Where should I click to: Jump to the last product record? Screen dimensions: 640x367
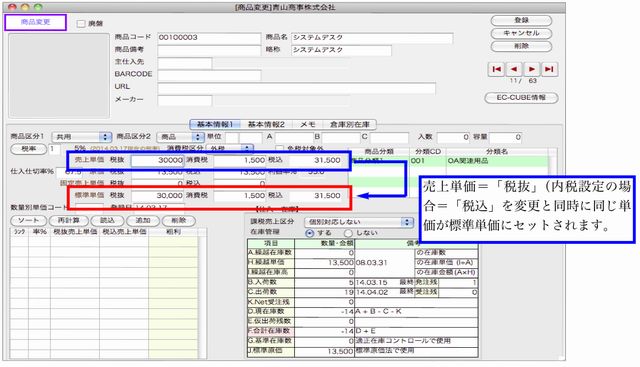(x=549, y=69)
